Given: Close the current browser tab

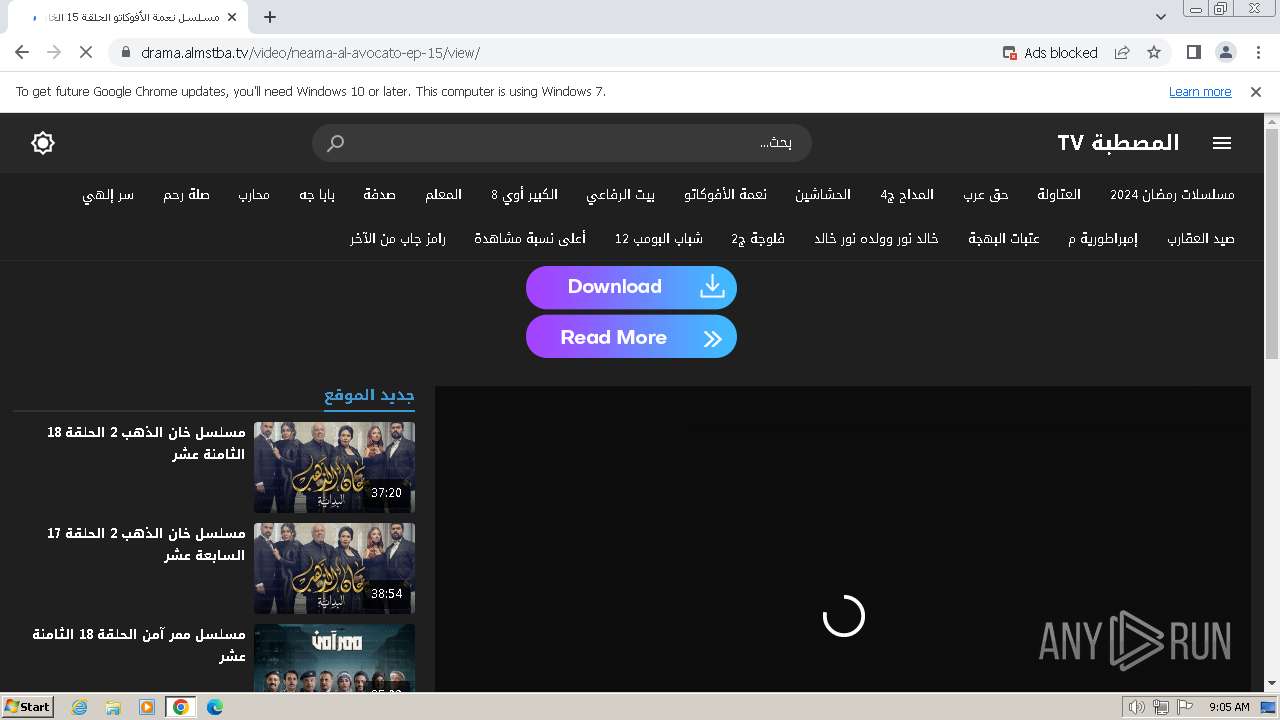Looking at the screenshot, I should [232, 17].
